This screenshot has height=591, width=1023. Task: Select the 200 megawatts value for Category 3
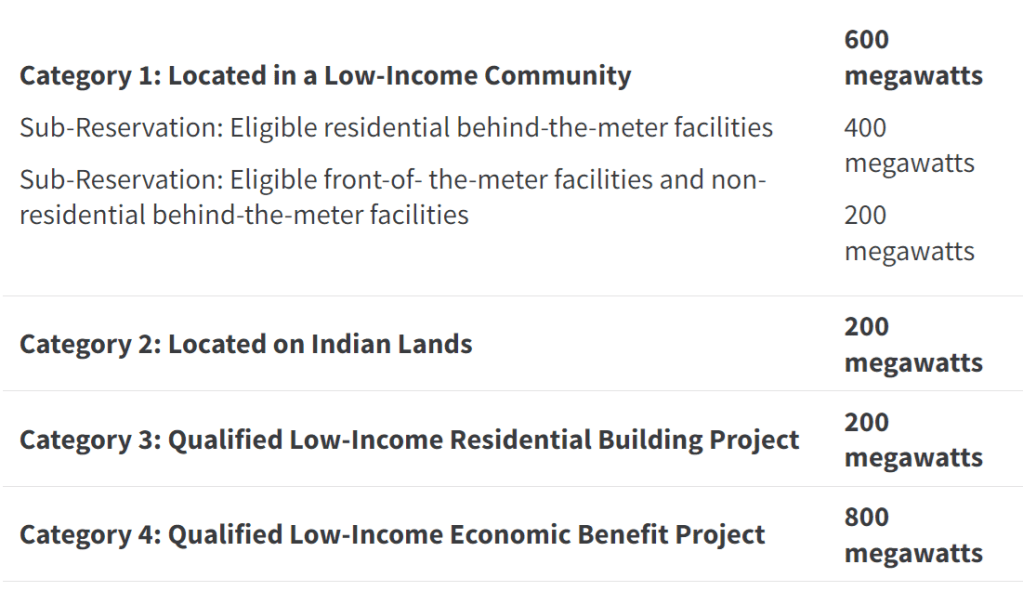[x=912, y=440]
